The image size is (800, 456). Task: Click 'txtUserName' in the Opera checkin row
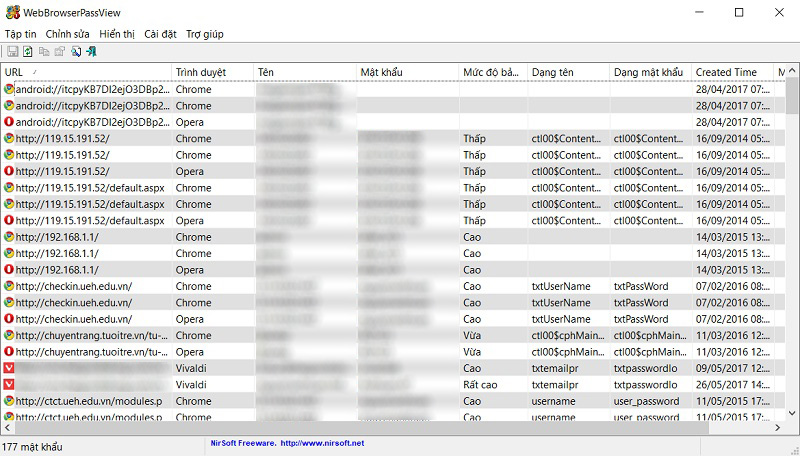561,319
